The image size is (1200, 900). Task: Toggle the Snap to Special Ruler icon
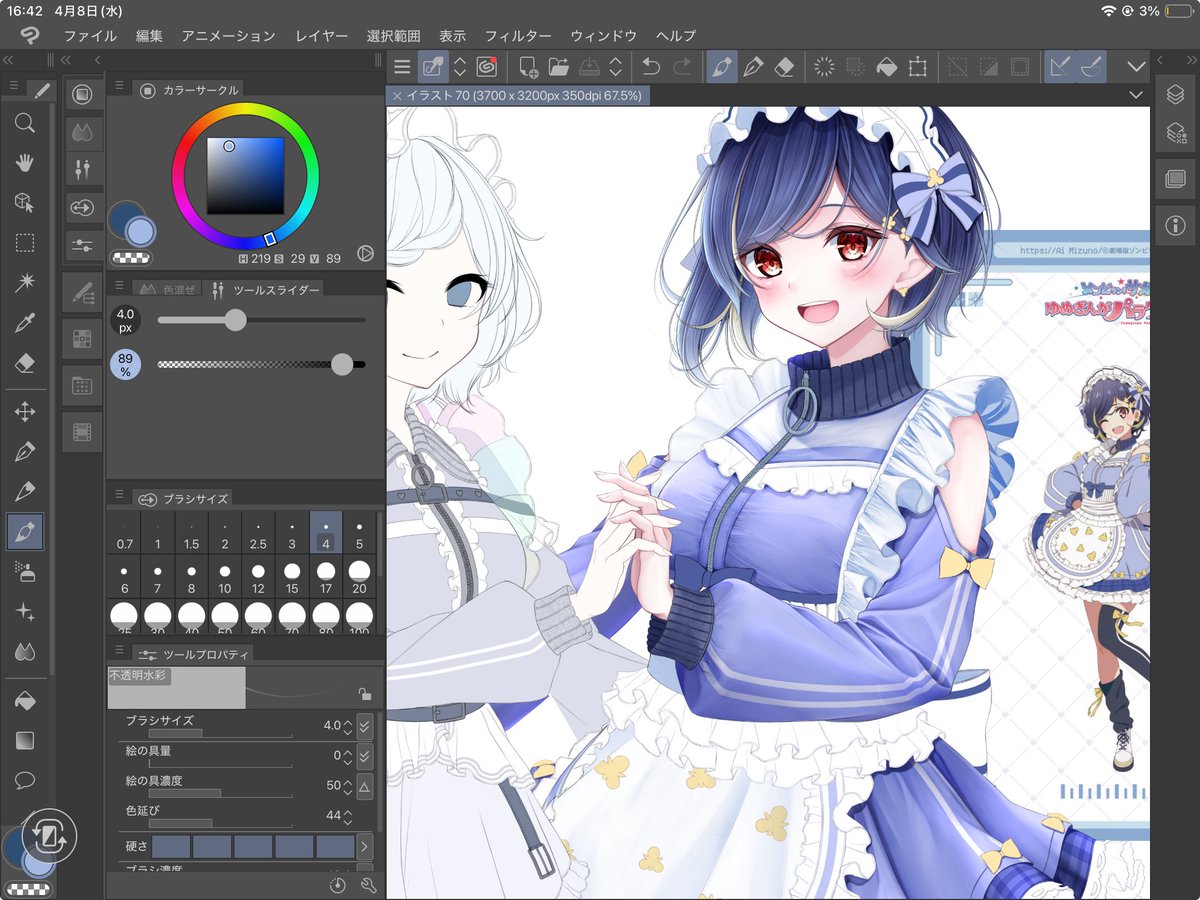[1091, 67]
